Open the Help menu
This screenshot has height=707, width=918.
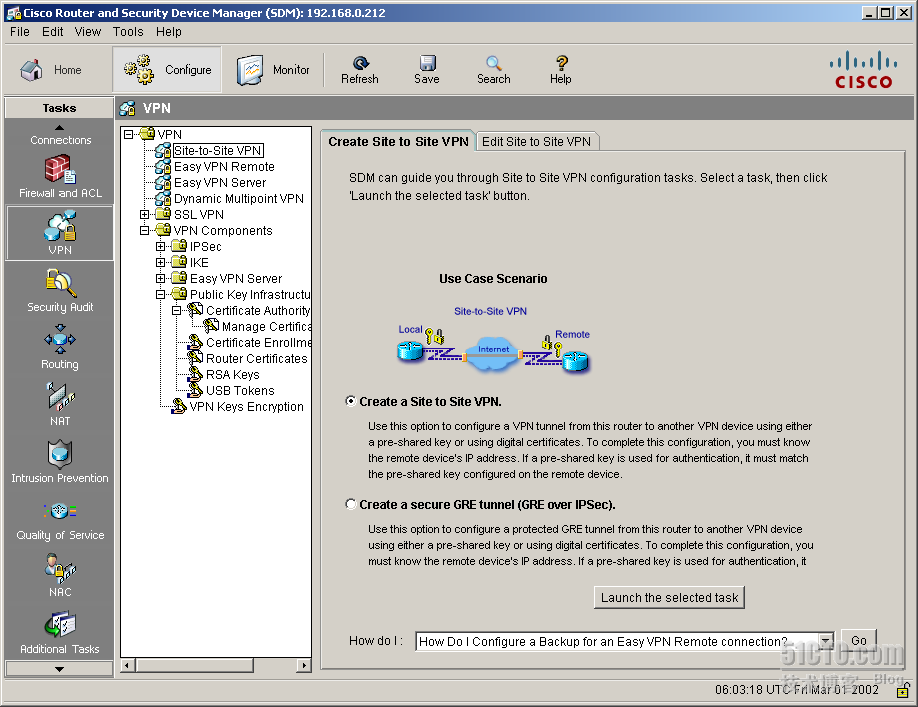(x=169, y=32)
